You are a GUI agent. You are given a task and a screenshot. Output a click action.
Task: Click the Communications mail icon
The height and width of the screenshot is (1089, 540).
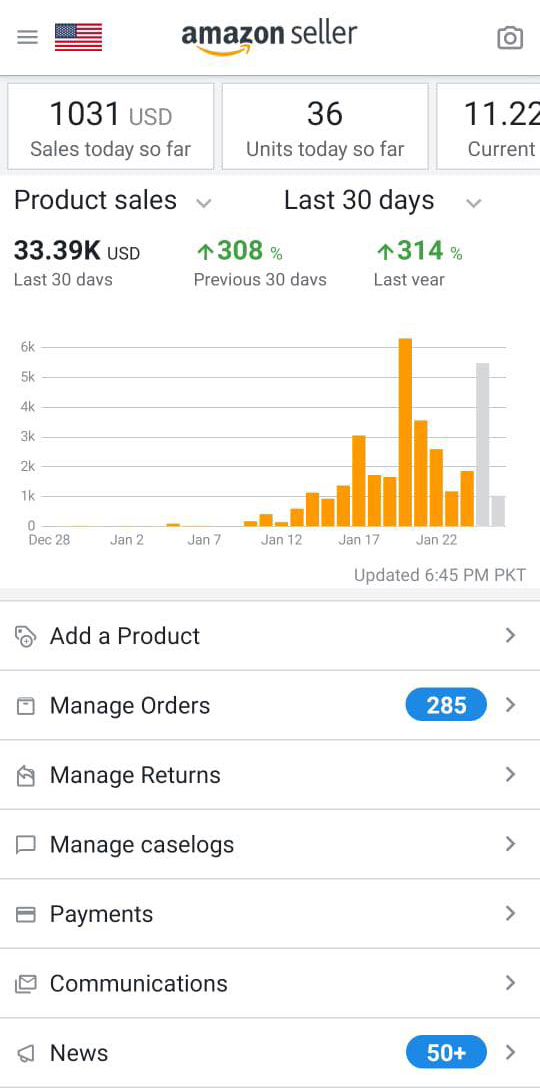(26, 984)
